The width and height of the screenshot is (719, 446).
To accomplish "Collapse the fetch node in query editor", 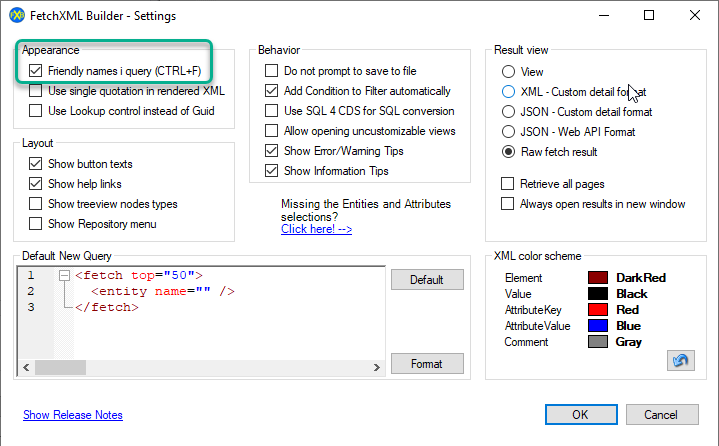I will (x=65, y=275).
